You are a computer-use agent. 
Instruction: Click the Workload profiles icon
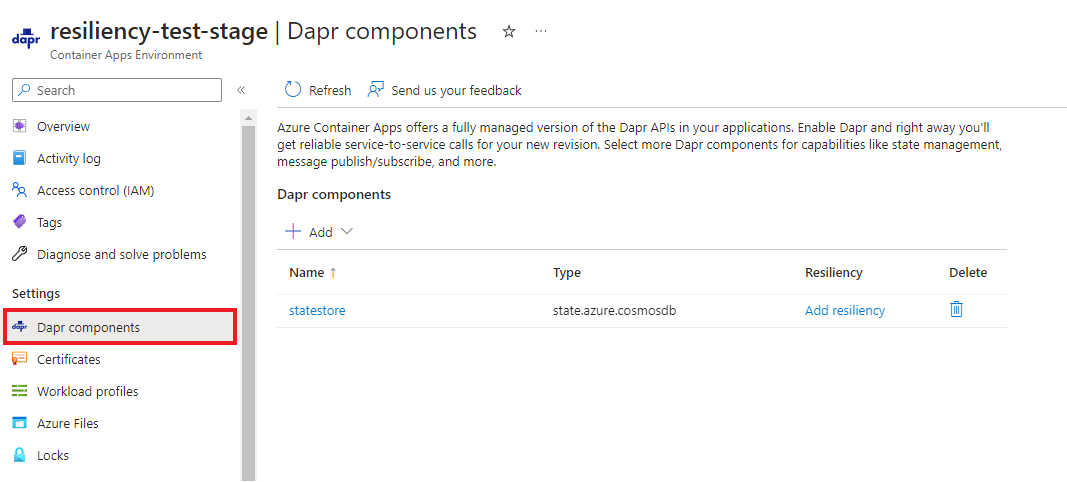pyautogui.click(x=20, y=391)
